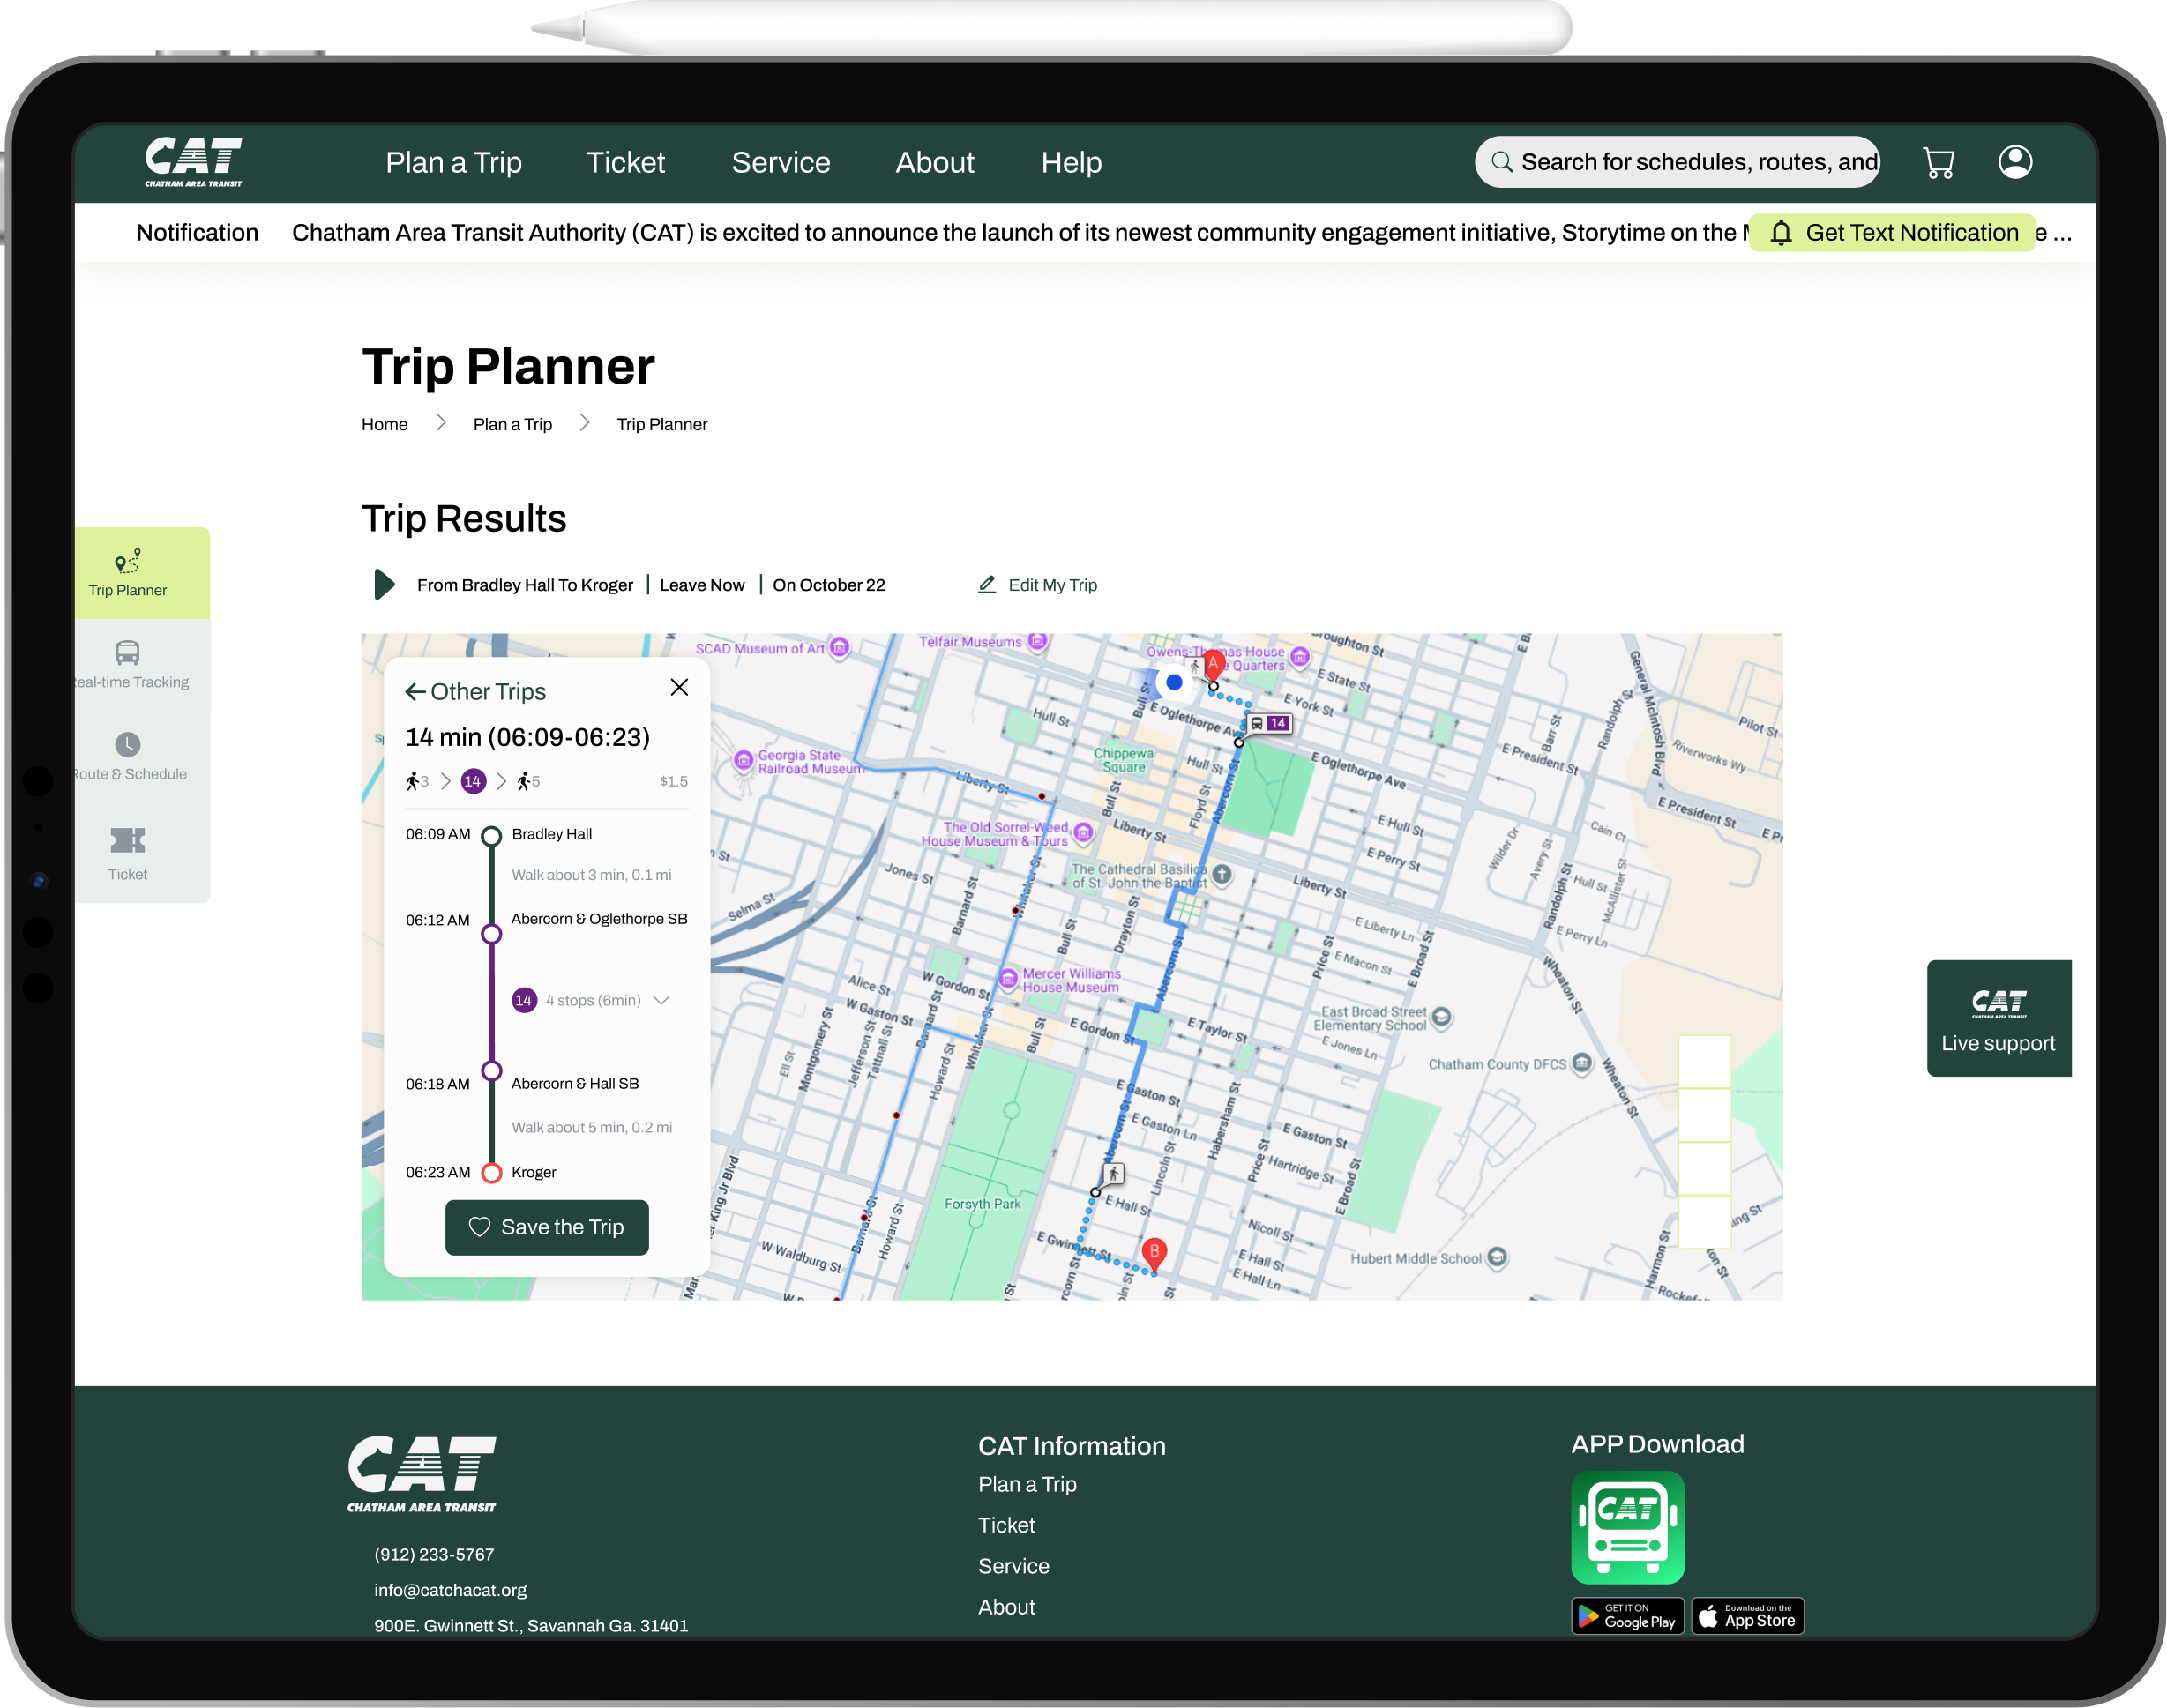
Task: Open the shopping cart
Action: tap(1938, 162)
